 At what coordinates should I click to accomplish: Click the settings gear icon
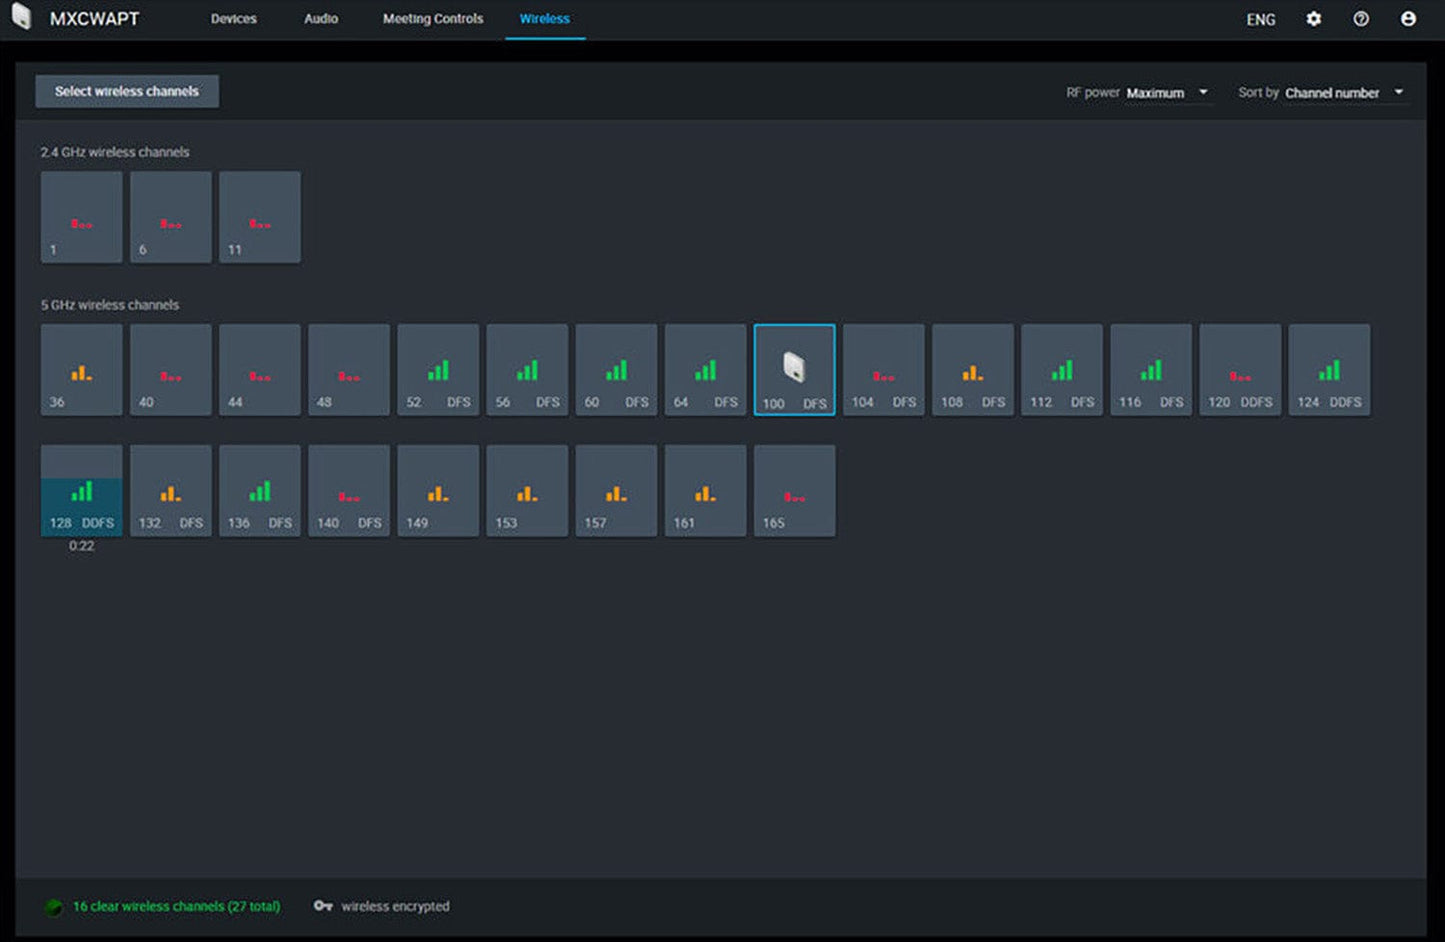point(1313,19)
